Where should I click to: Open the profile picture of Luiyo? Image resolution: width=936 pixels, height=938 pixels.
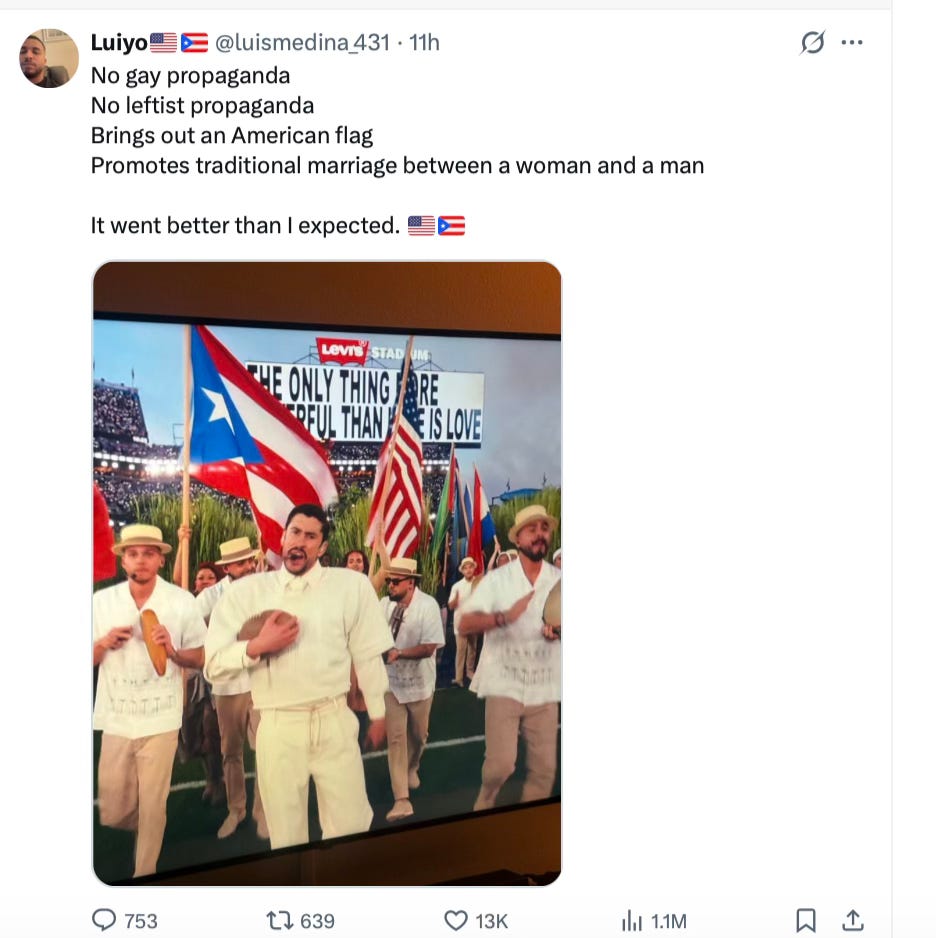click(x=49, y=58)
